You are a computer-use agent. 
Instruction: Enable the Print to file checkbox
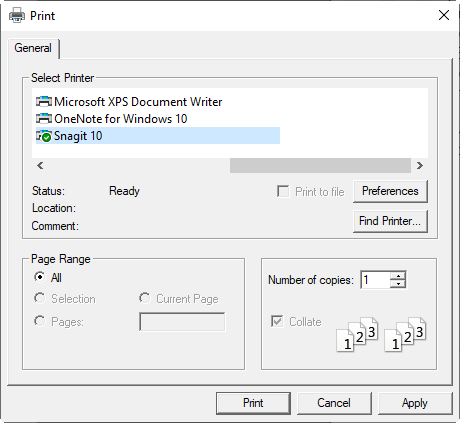(x=283, y=191)
